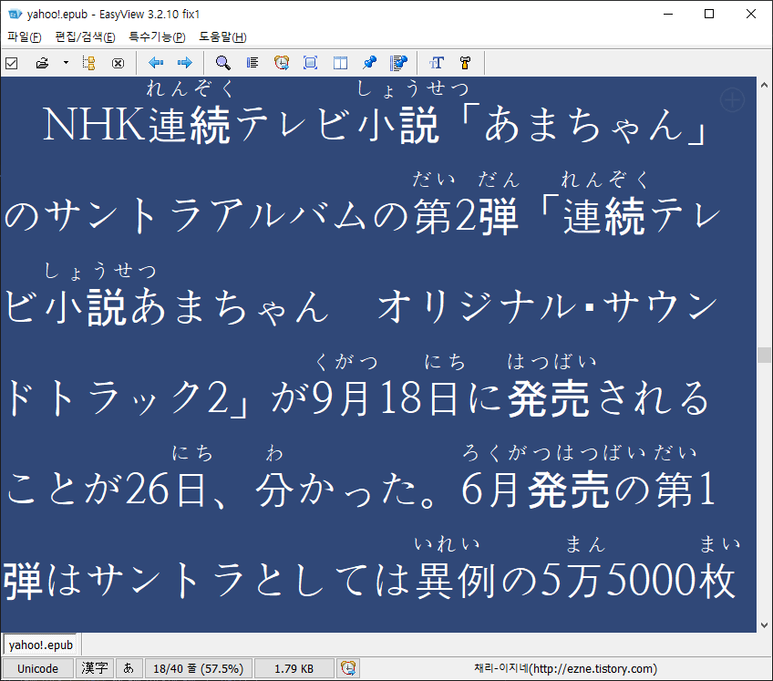773x681 pixels.
Task: Go to previous page with left arrow
Action: (156, 63)
